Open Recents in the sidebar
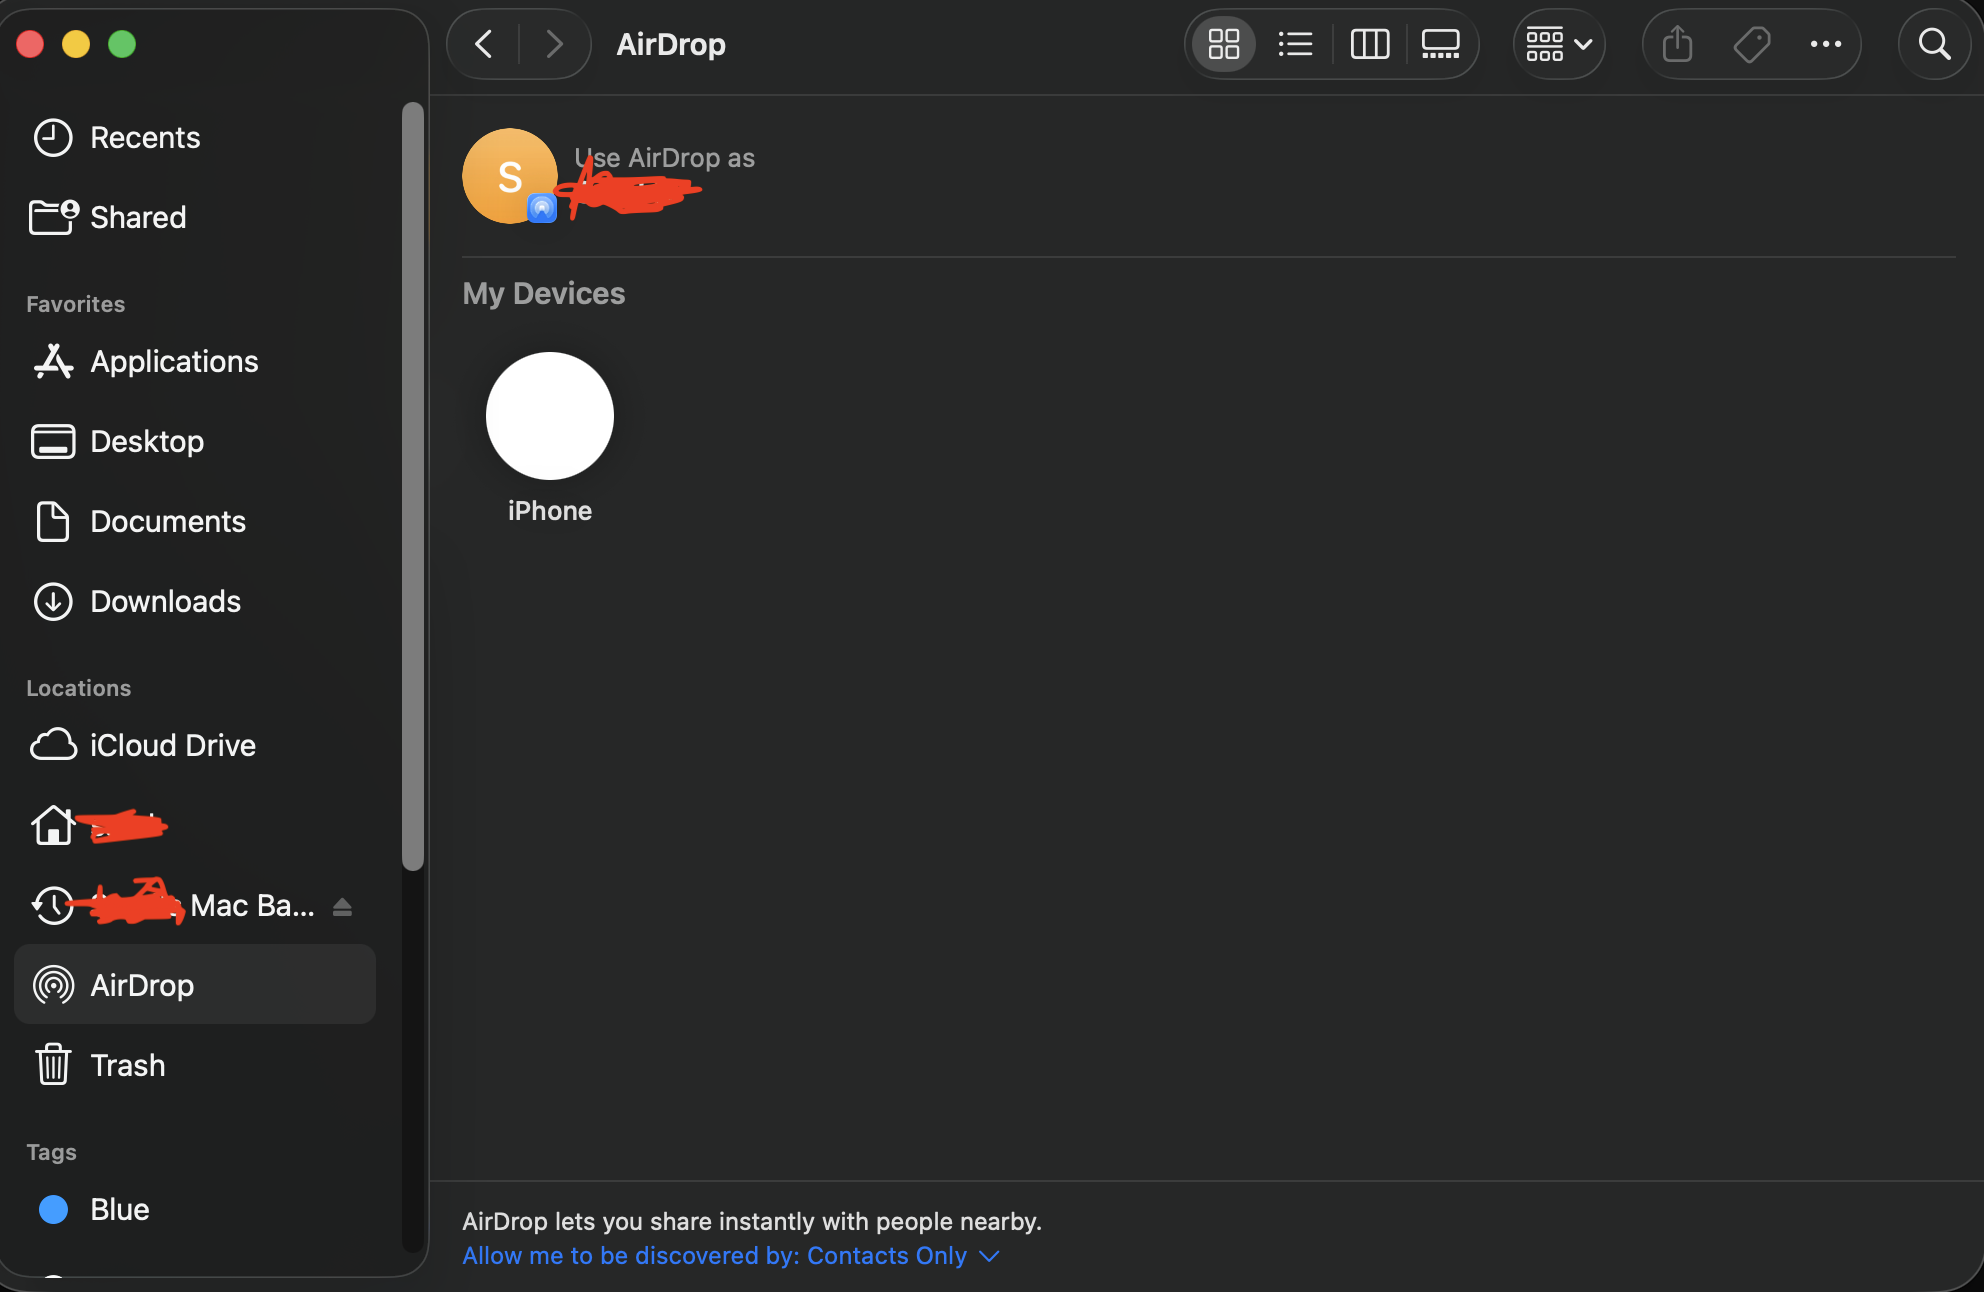The height and width of the screenshot is (1292, 1984). 145,137
